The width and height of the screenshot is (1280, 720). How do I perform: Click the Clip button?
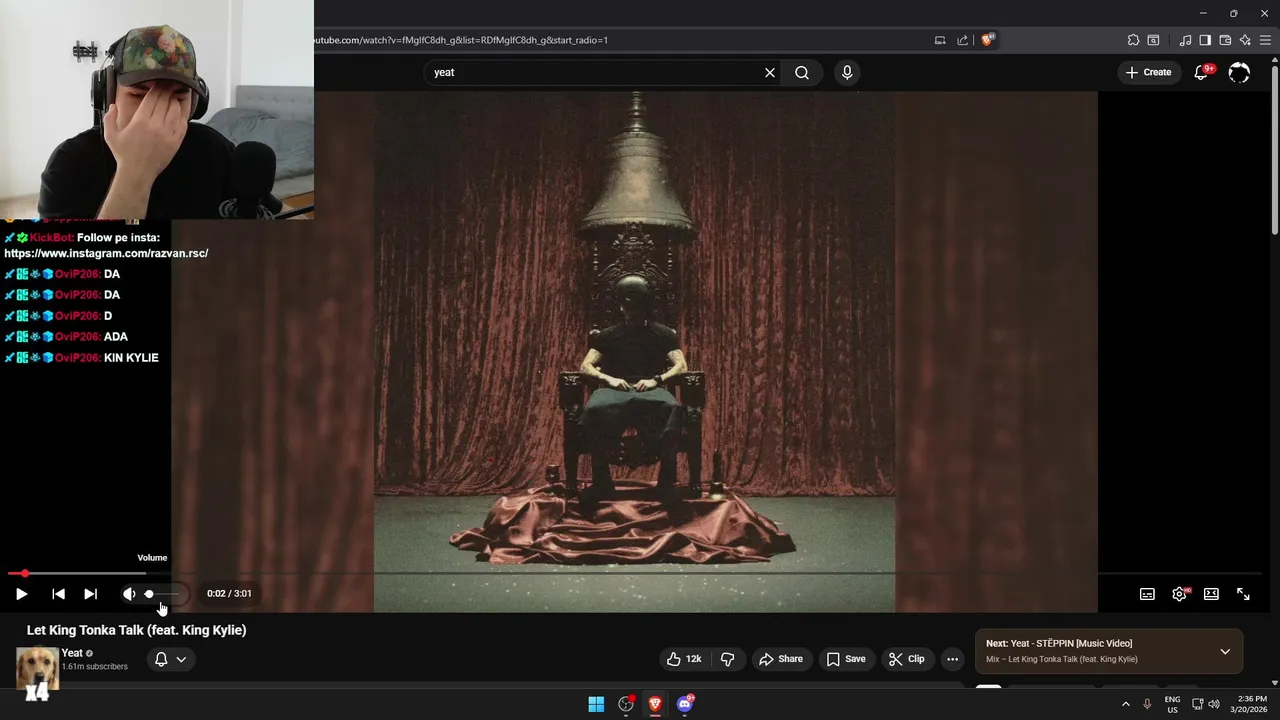click(907, 659)
